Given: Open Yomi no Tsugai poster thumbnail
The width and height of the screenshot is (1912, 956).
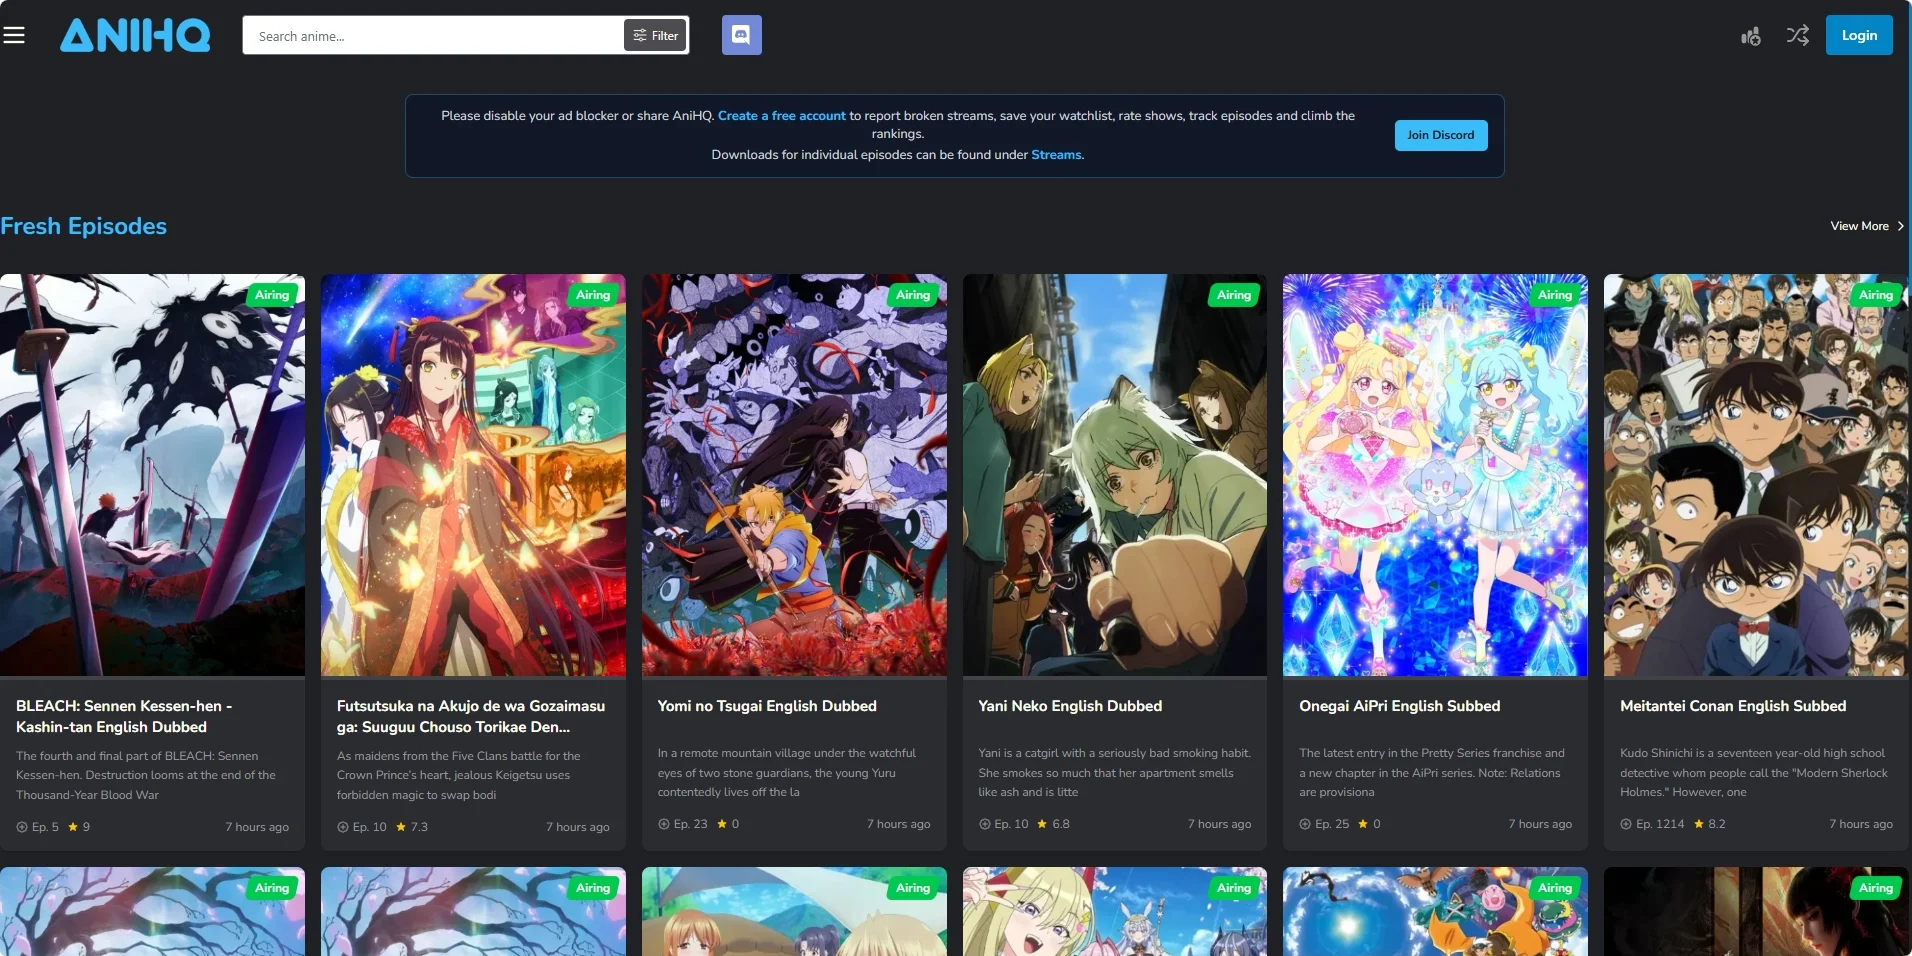Looking at the screenshot, I should (794, 475).
